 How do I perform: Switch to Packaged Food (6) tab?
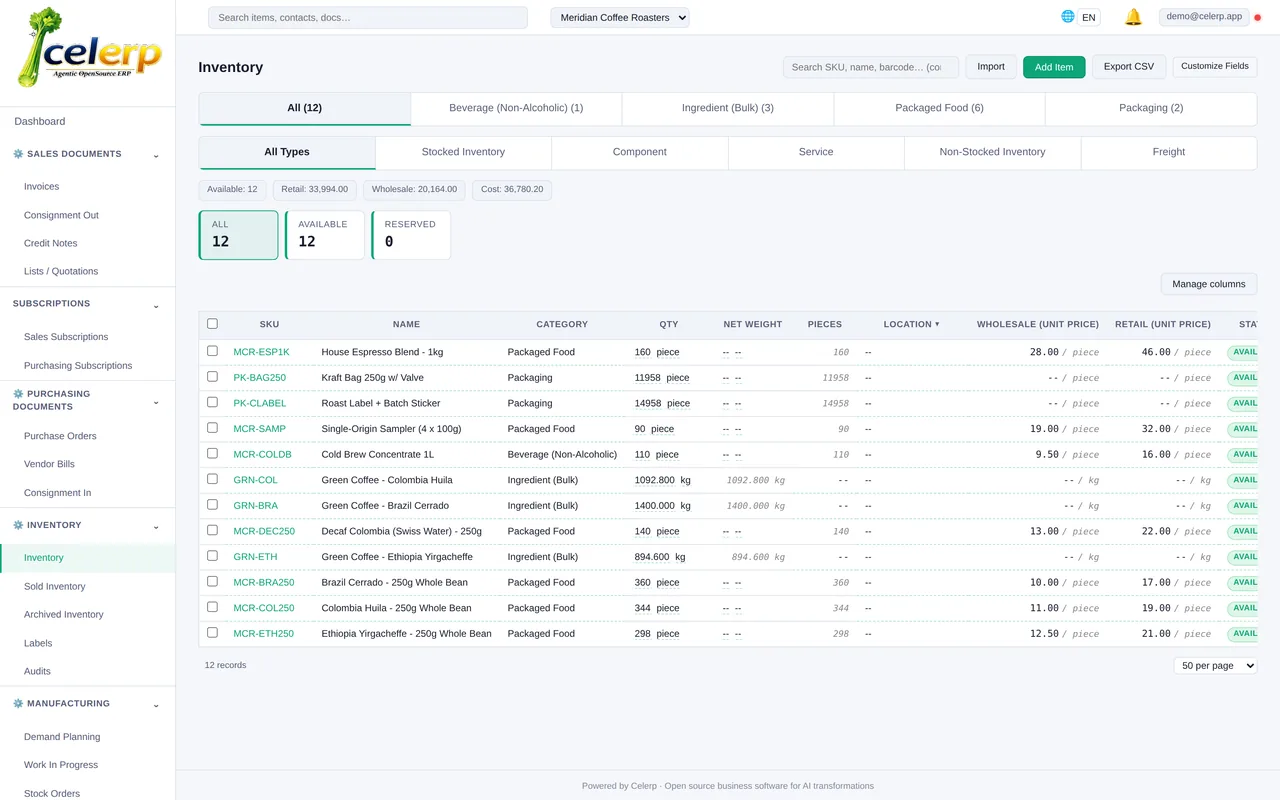[x=939, y=108]
